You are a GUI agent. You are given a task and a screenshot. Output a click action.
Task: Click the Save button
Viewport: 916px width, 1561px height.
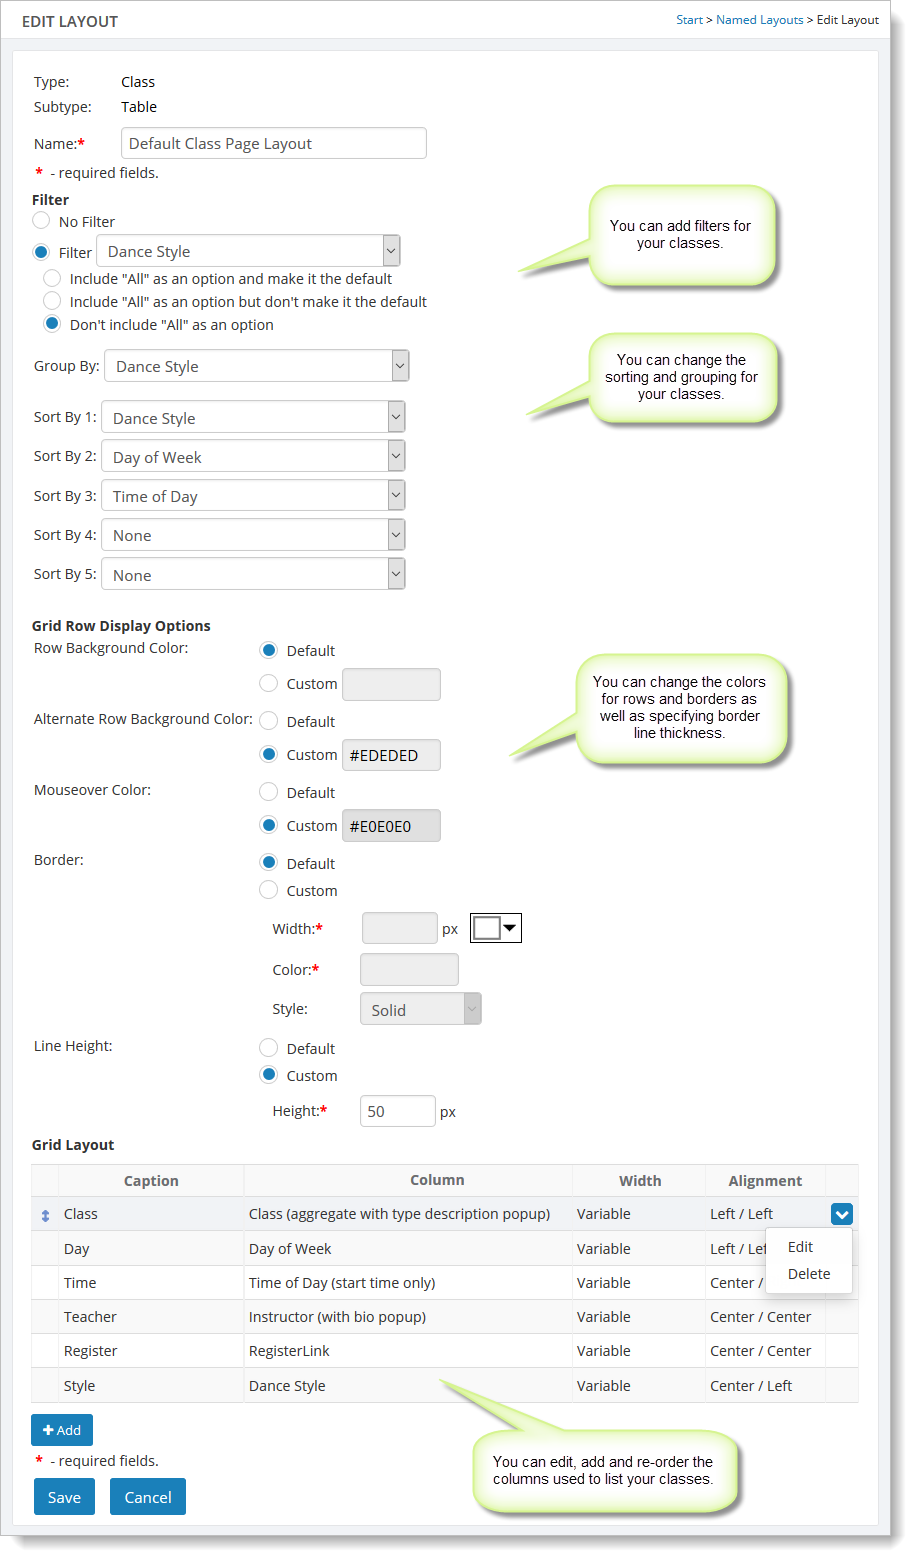pos(64,1497)
